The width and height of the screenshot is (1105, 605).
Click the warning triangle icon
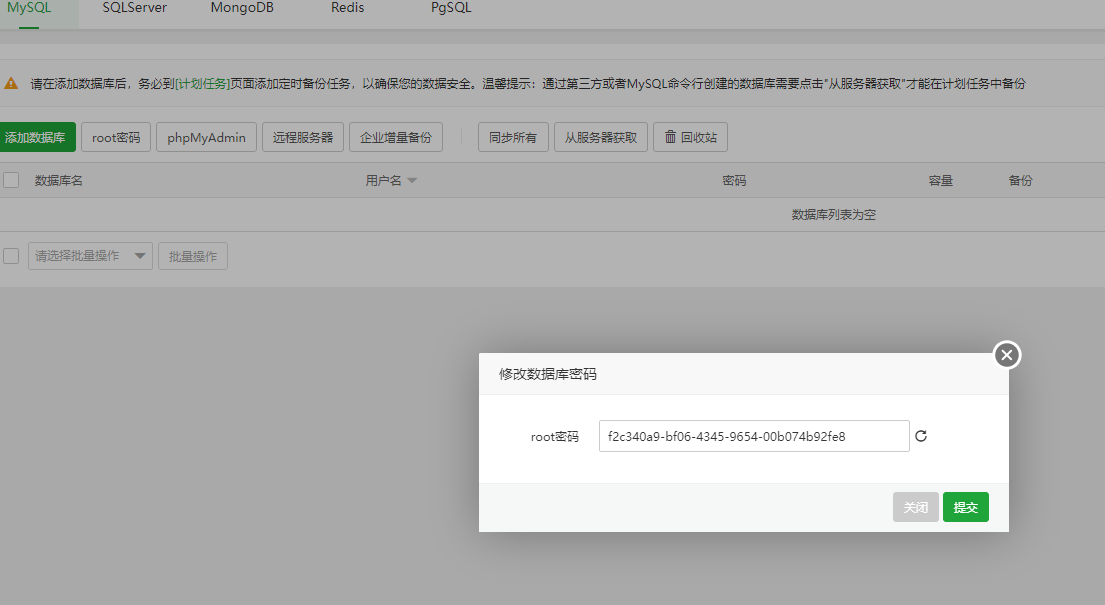pos(11,83)
